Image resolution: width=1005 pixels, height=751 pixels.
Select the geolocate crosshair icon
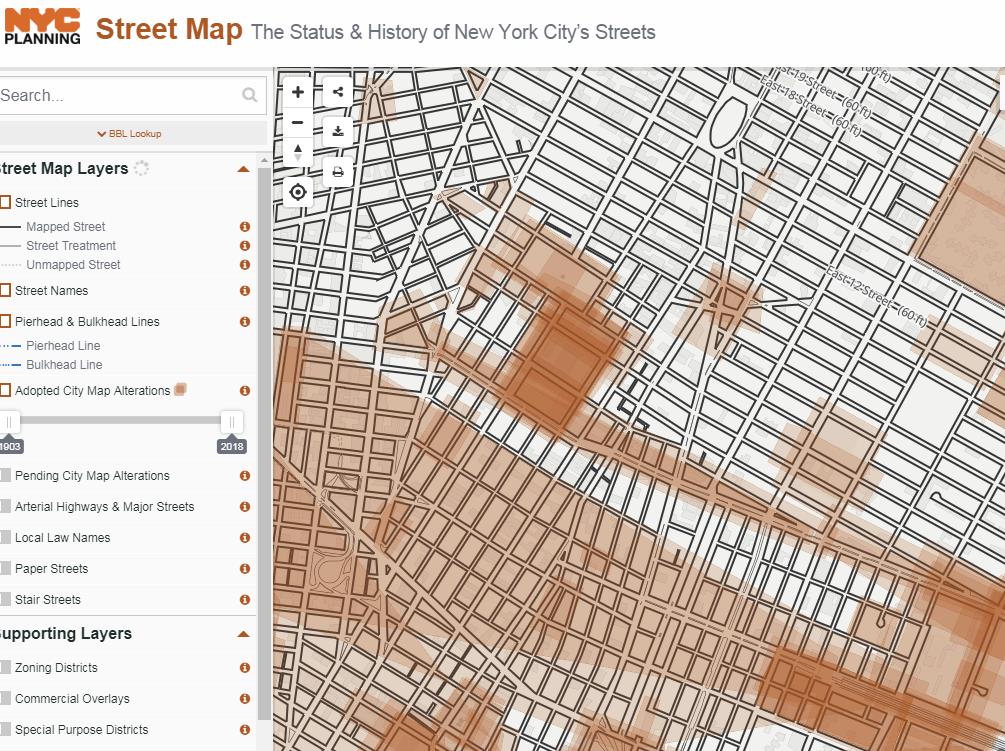296,192
